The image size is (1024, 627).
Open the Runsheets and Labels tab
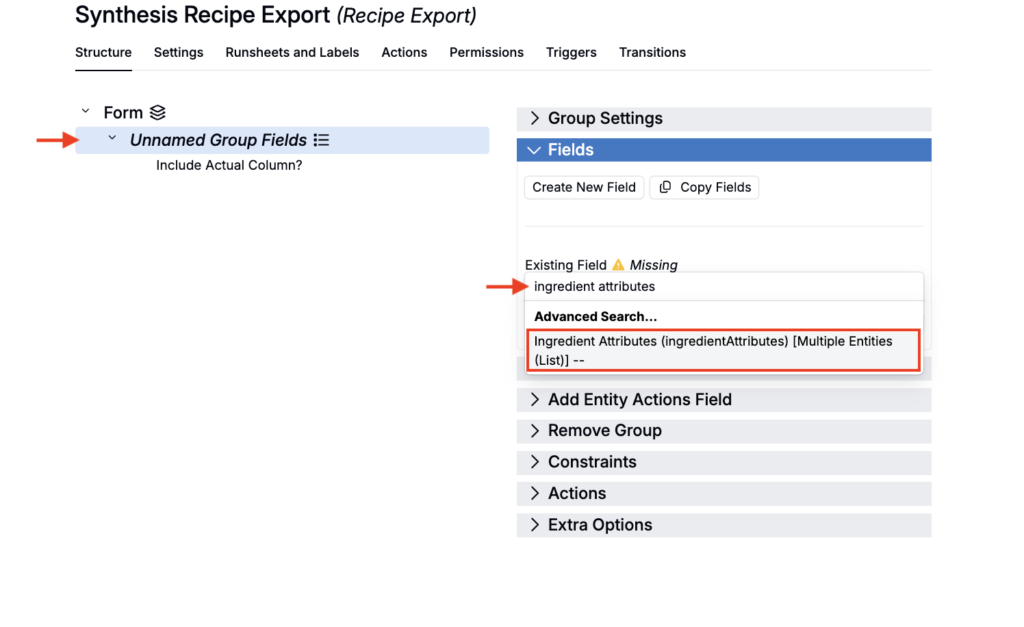click(292, 52)
